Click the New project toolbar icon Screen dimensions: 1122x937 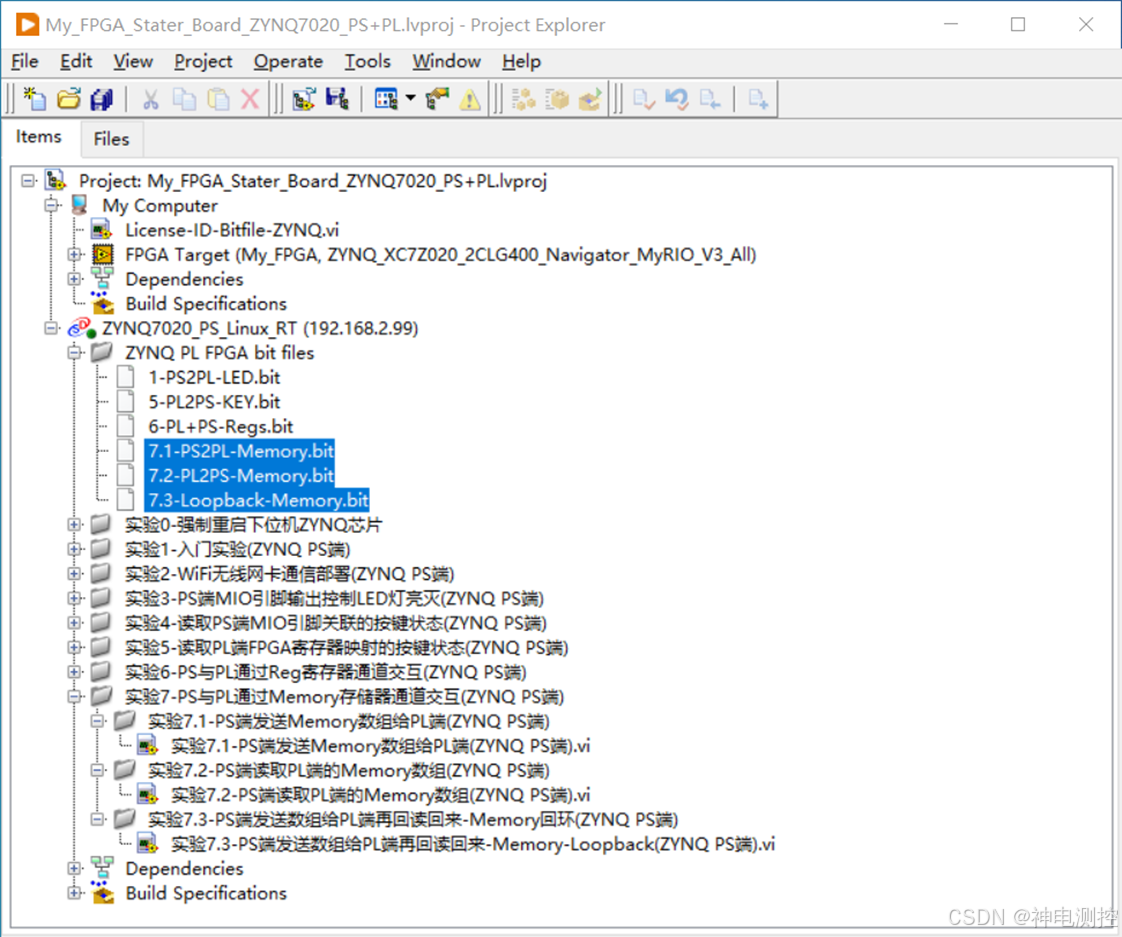coord(34,99)
